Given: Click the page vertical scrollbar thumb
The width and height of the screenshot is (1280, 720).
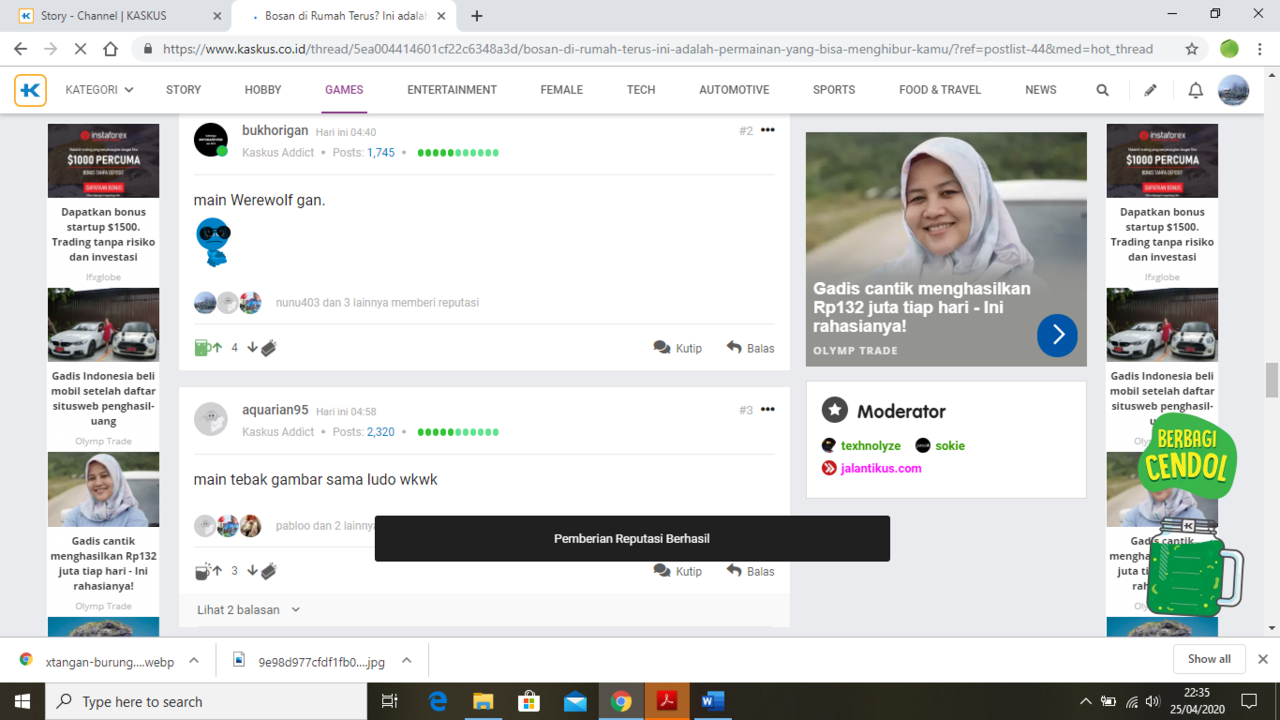Looking at the screenshot, I should coord(1272,381).
